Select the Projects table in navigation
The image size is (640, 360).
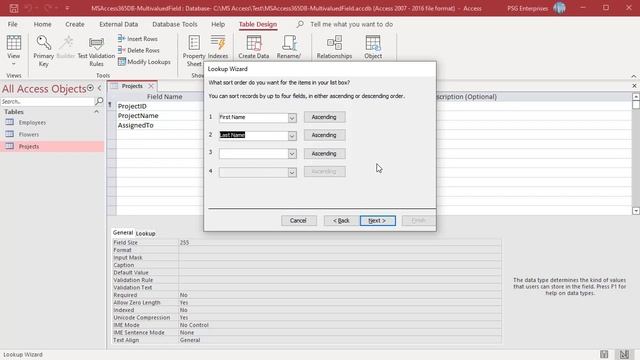[52, 147]
